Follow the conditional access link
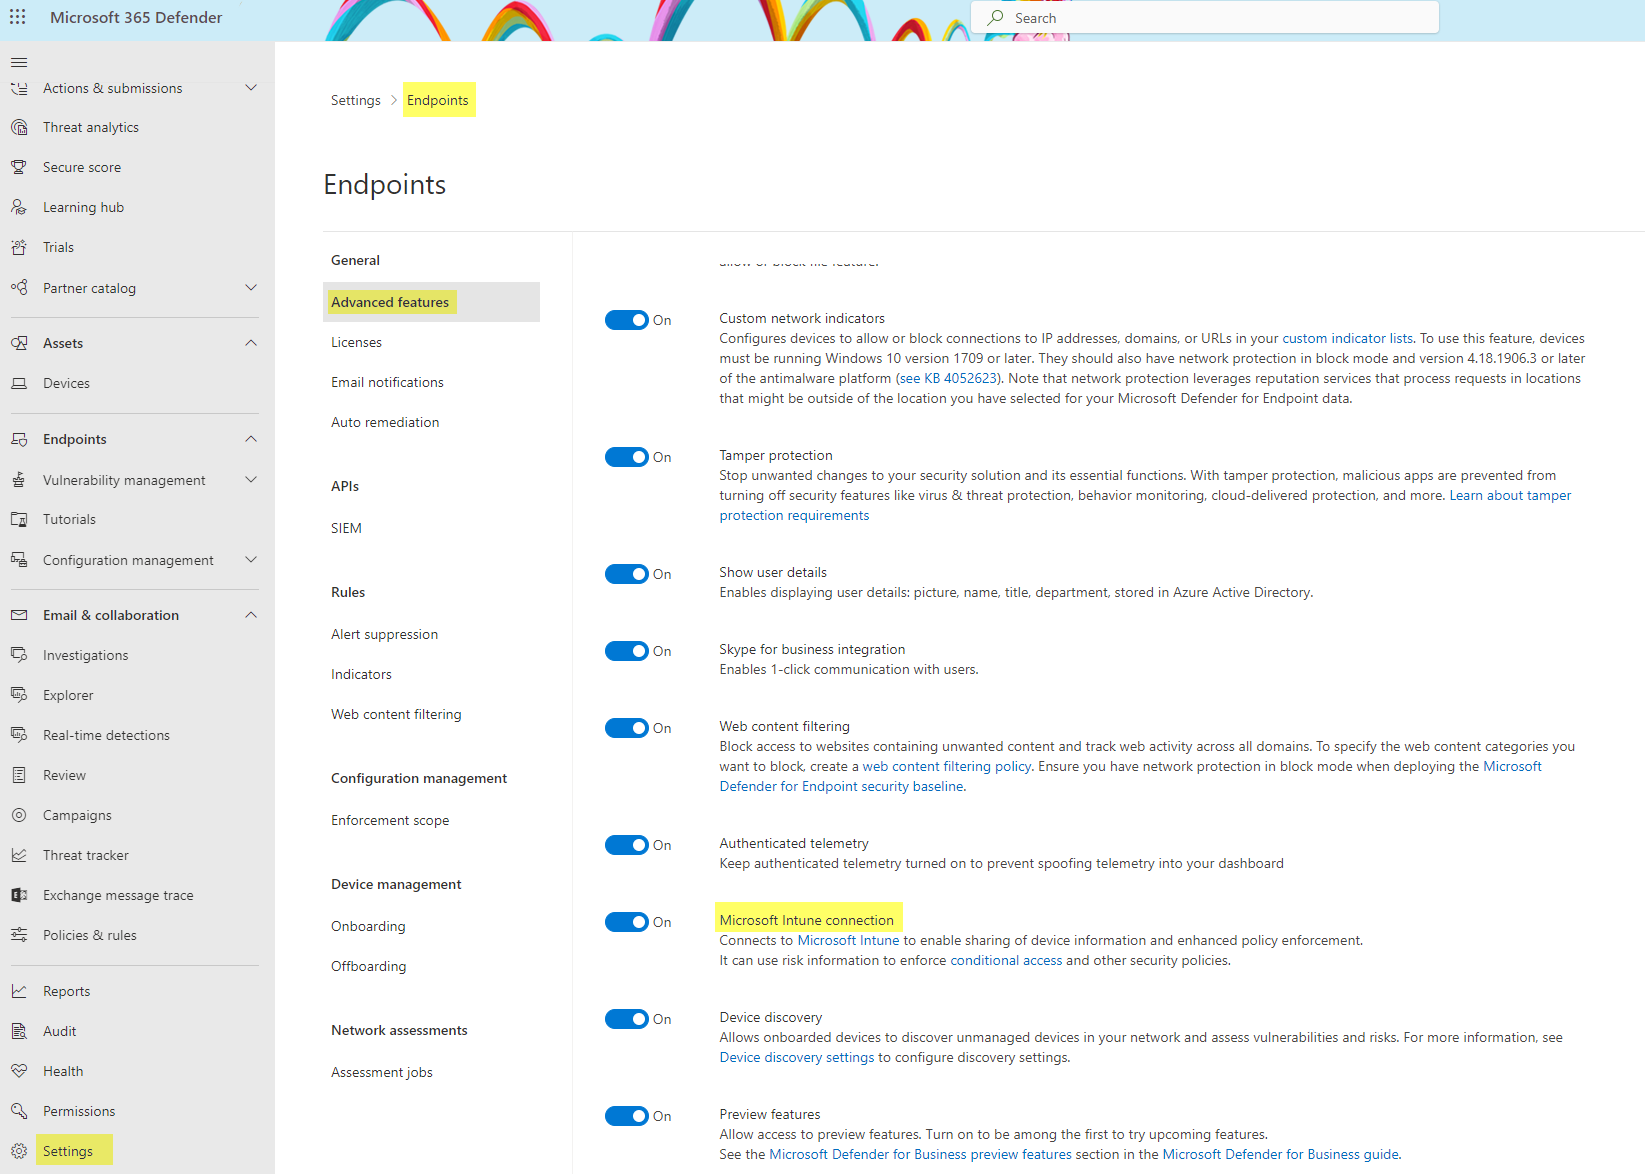This screenshot has height=1174, width=1645. click(1006, 960)
